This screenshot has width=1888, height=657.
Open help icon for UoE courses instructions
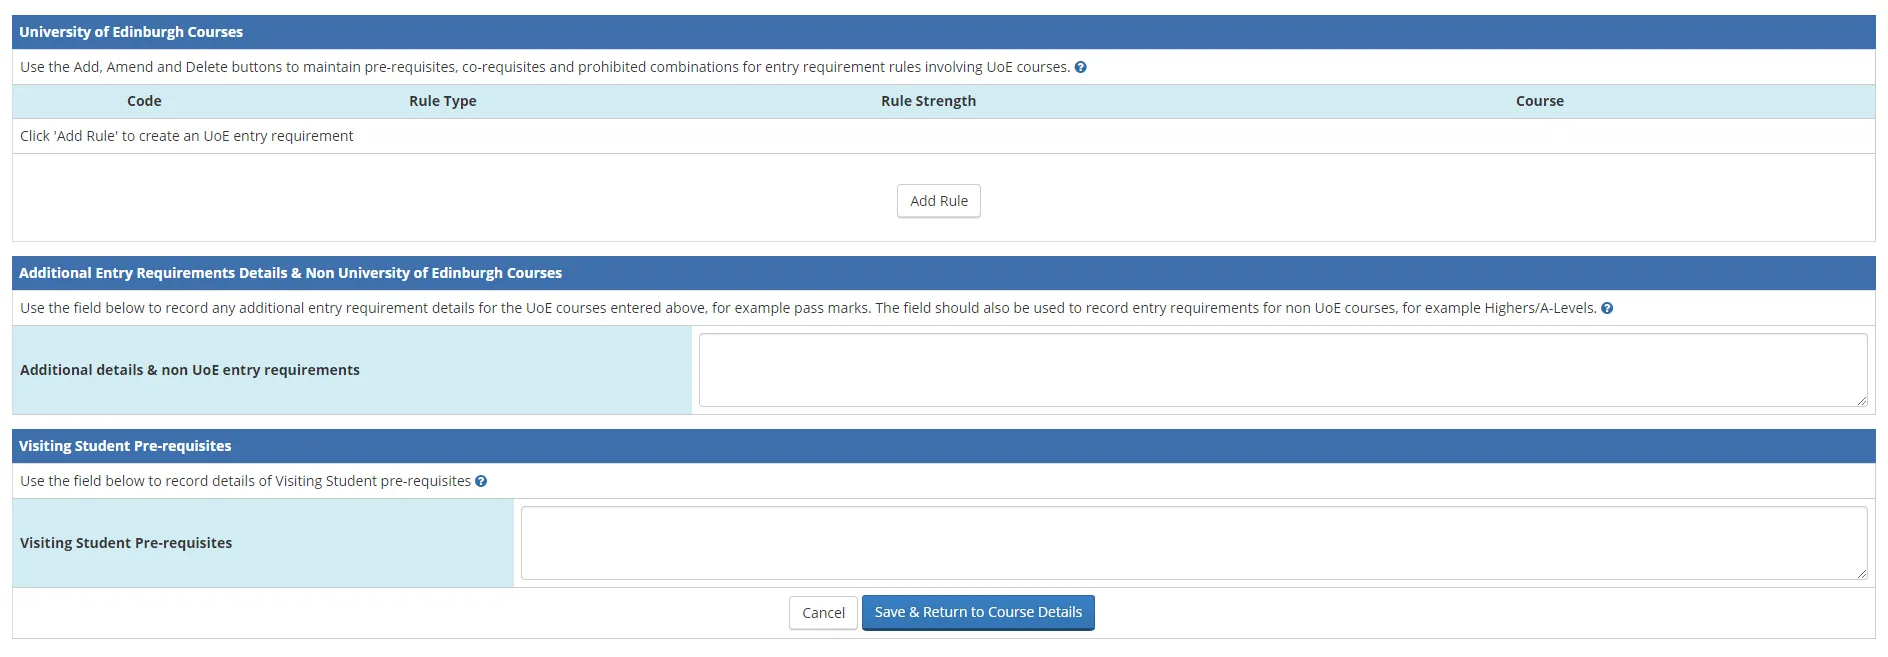point(1080,67)
